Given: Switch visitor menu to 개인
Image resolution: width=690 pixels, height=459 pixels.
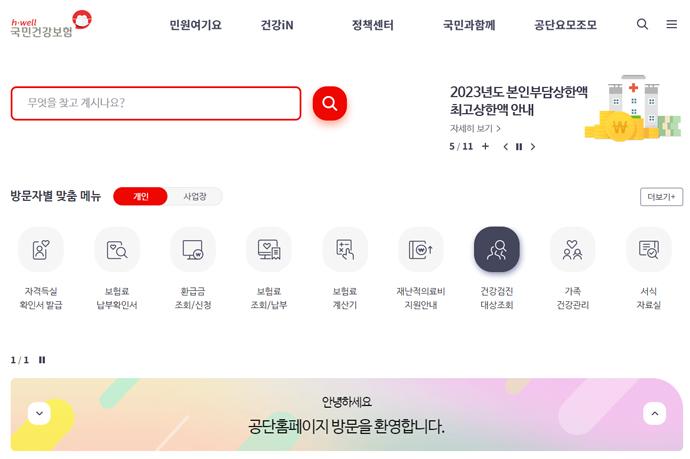Looking at the screenshot, I should (x=140, y=196).
